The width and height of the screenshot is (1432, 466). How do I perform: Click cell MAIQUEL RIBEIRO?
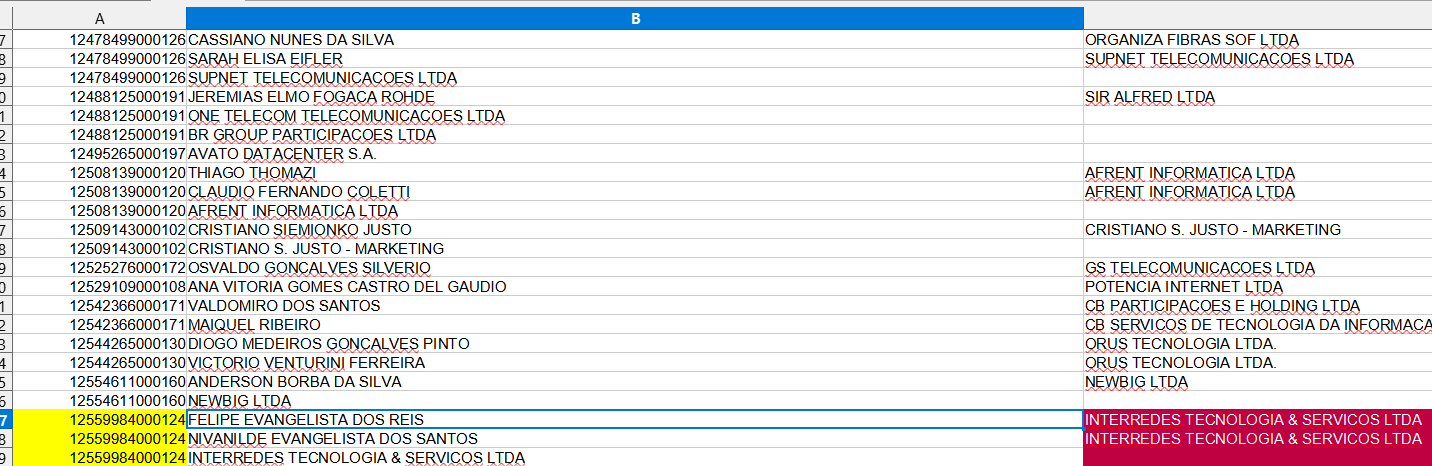(635, 325)
